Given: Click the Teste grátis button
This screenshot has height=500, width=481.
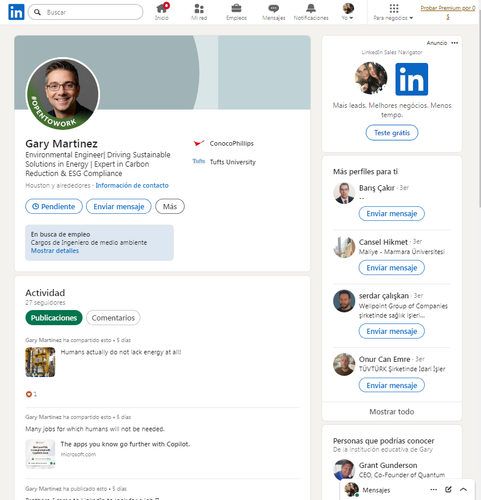Looking at the screenshot, I should coord(392,133).
